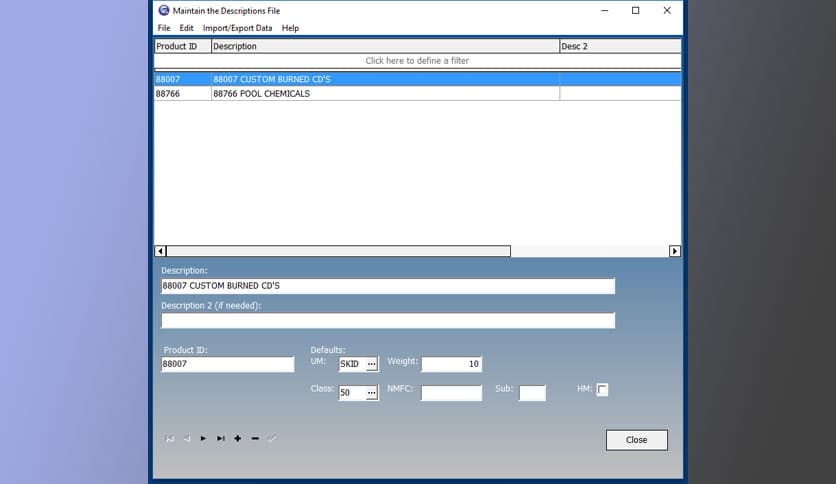Toggle the HM checkbox
Viewport: 836px width, 484px height.
point(602,390)
